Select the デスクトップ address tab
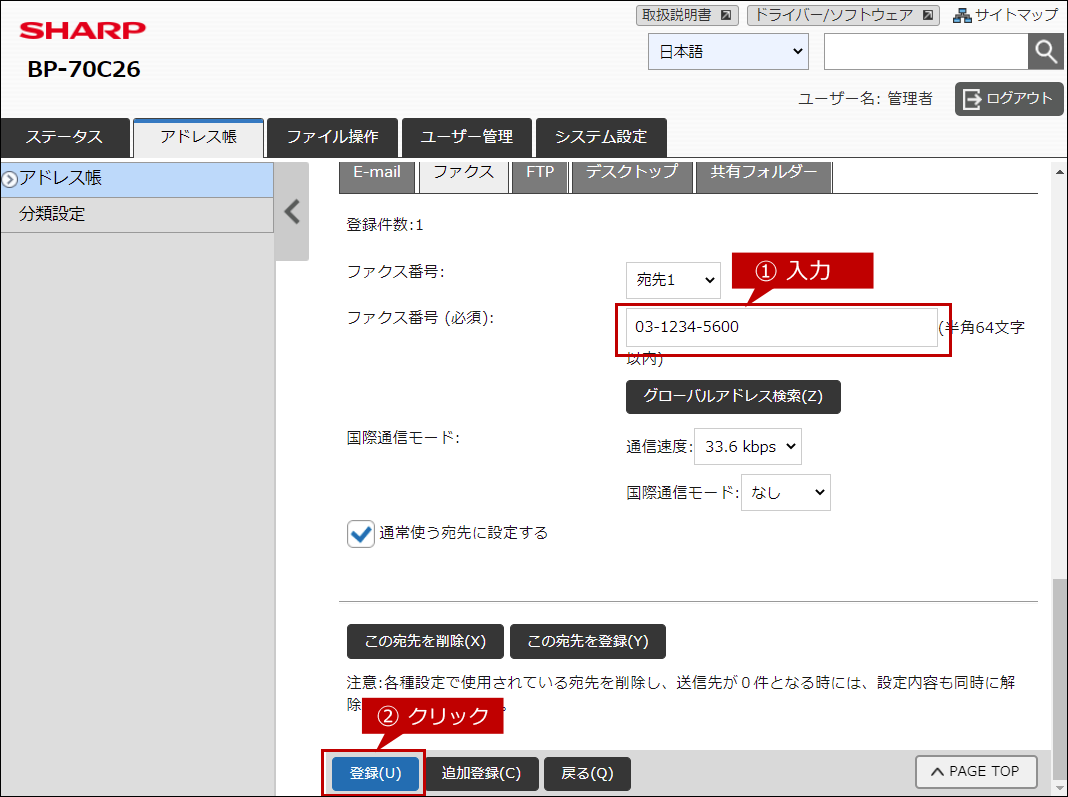The width and height of the screenshot is (1068, 797). pyautogui.click(x=631, y=175)
